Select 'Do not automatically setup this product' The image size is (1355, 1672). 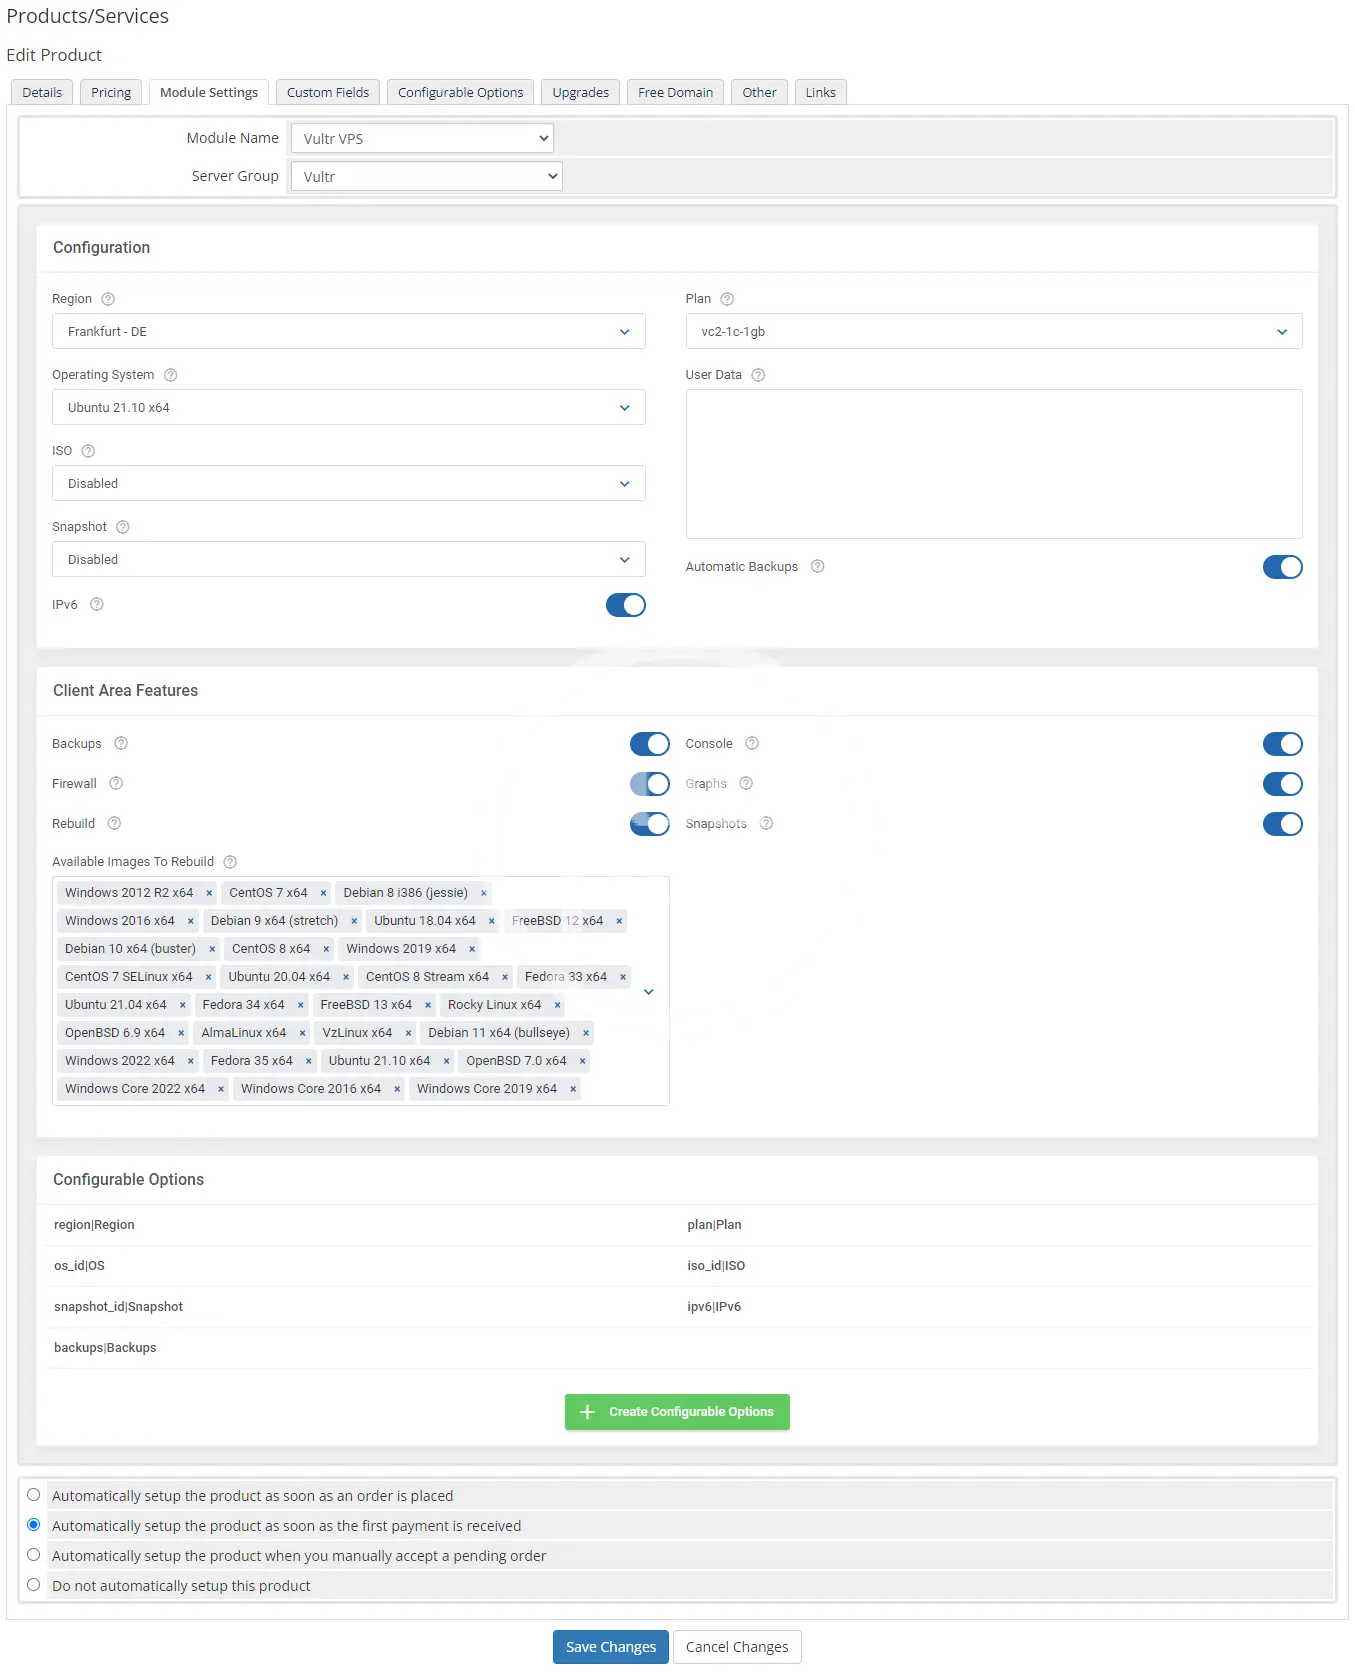pyautogui.click(x=34, y=1585)
